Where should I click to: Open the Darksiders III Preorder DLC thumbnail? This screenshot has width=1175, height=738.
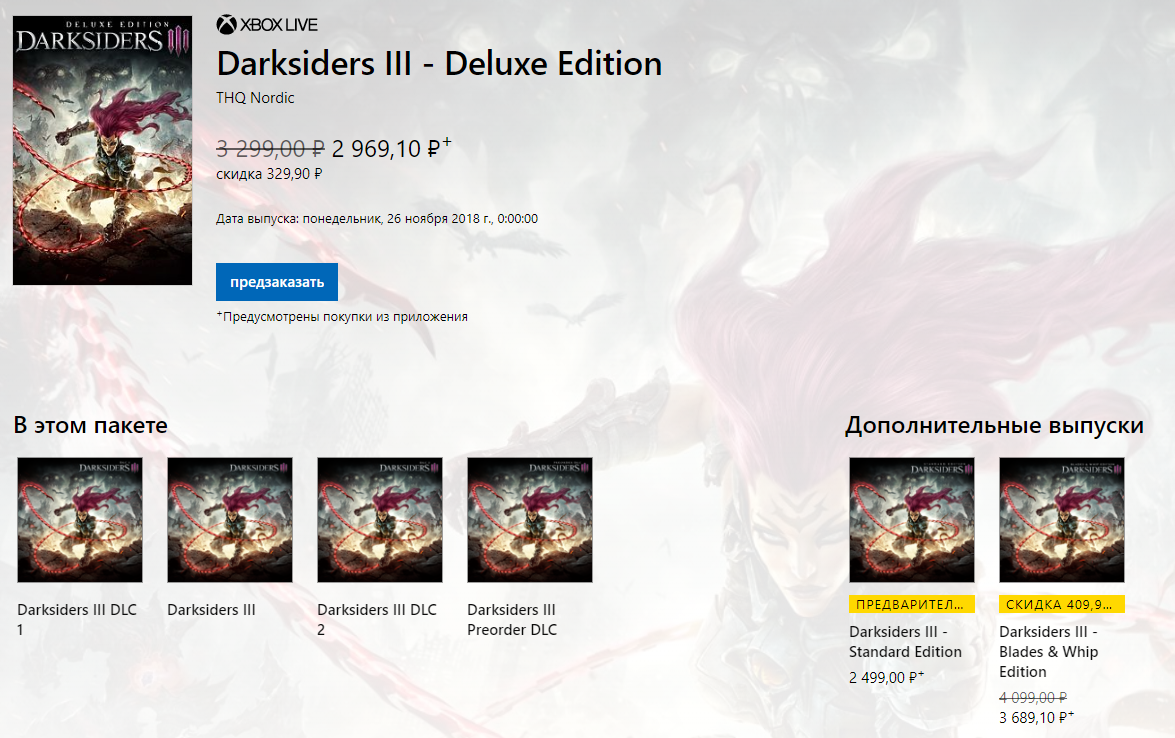click(x=530, y=520)
